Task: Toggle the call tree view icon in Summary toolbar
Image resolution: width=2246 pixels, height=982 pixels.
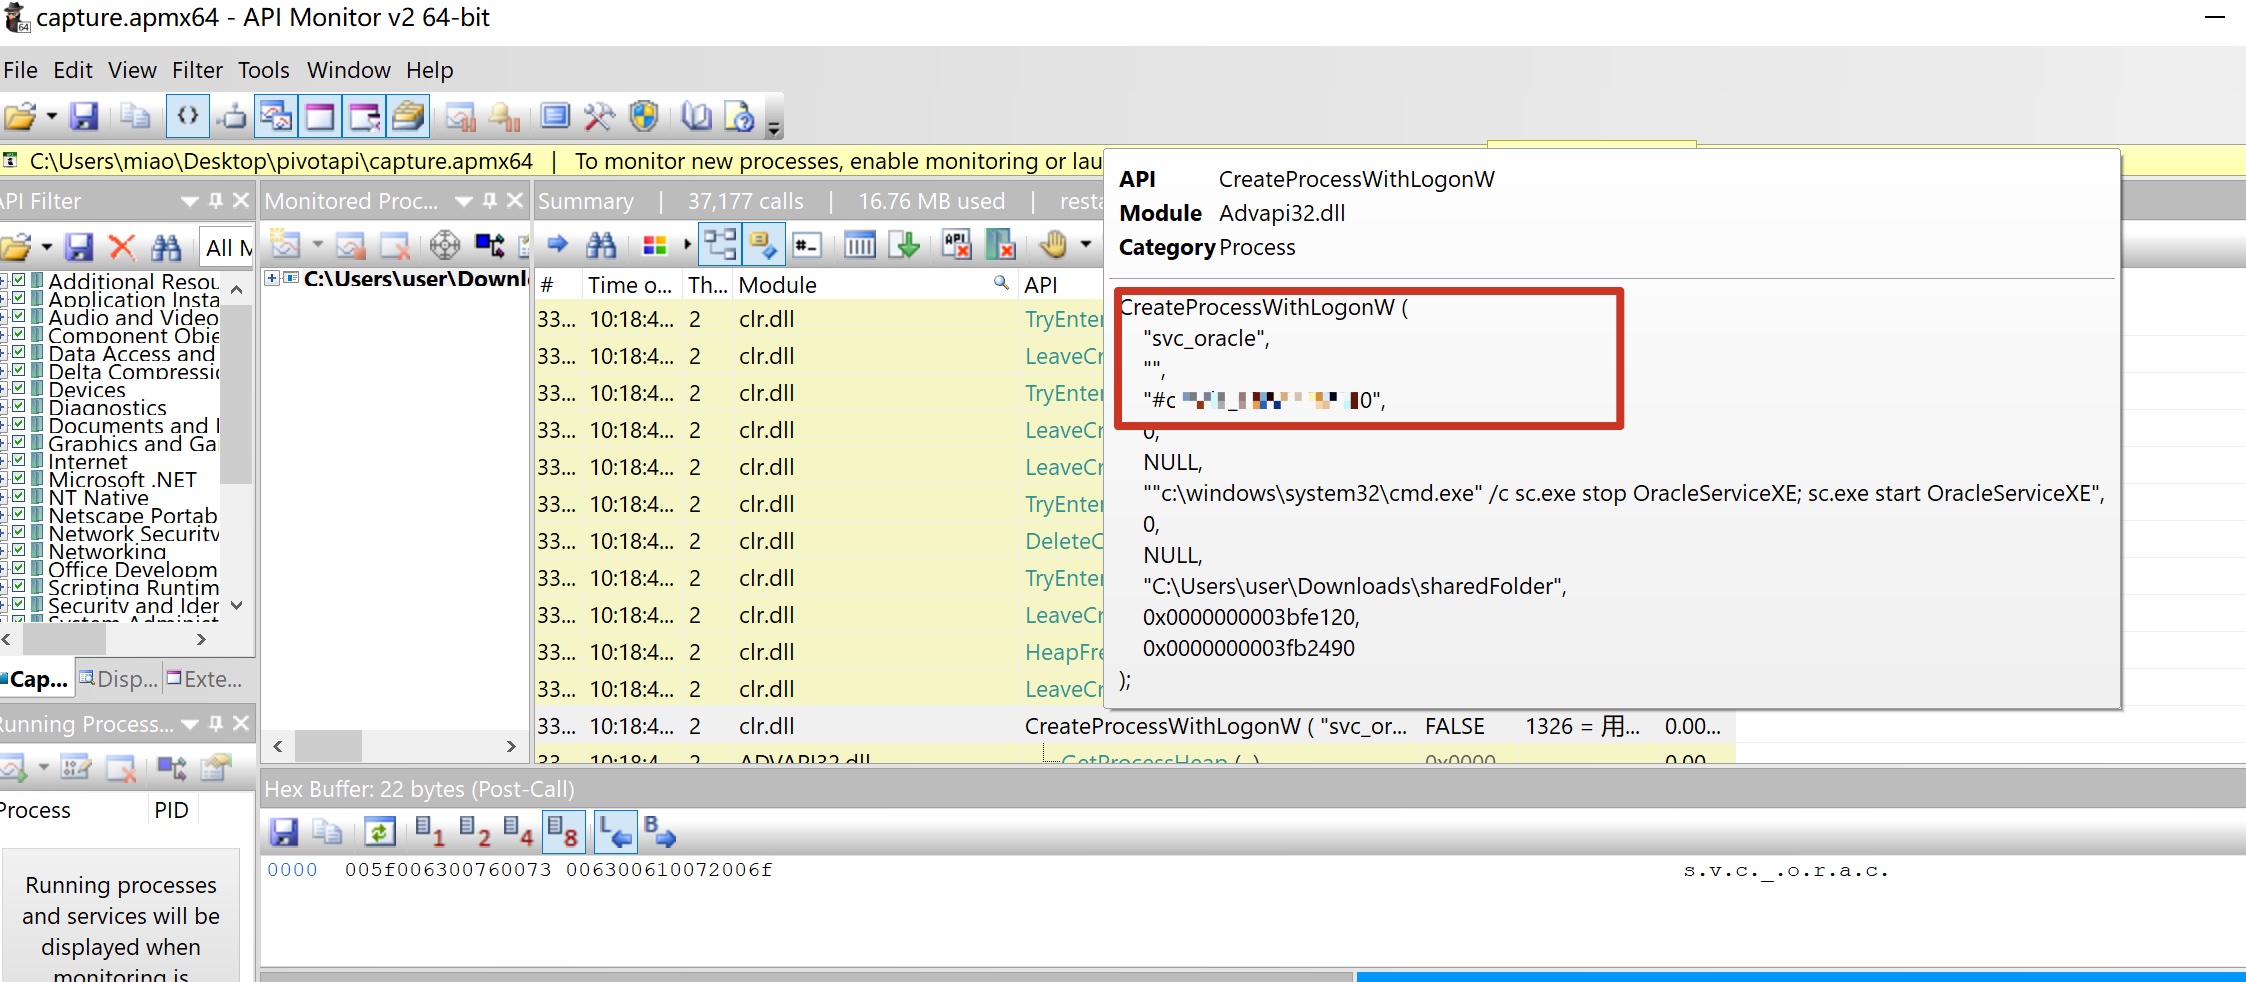Action: pyautogui.click(x=720, y=244)
